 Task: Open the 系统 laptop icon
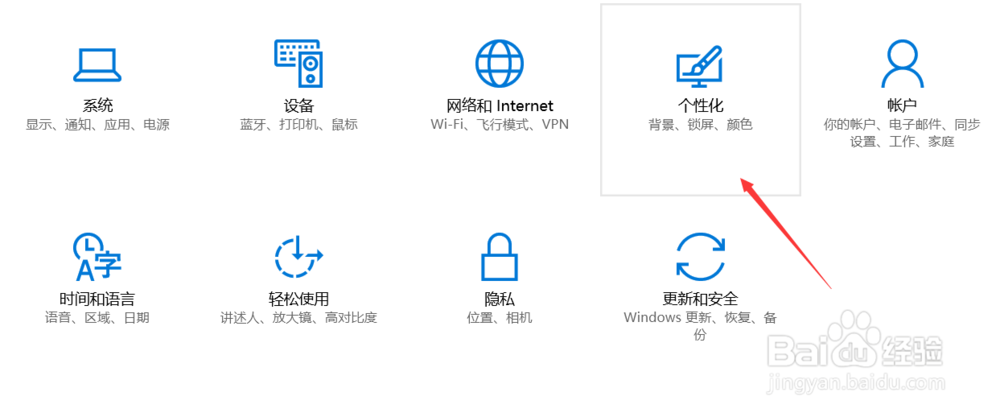point(97,64)
